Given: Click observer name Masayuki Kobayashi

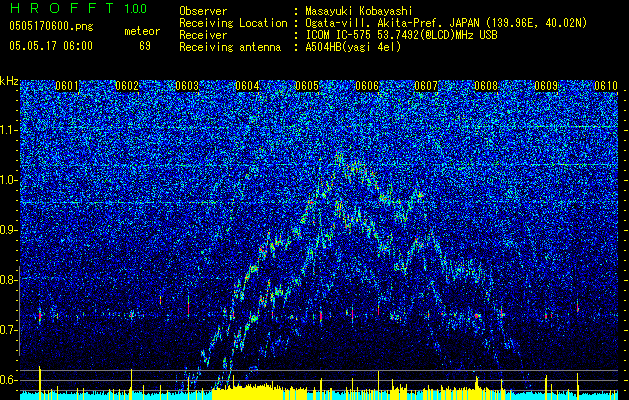Looking at the screenshot, I should [358, 11].
